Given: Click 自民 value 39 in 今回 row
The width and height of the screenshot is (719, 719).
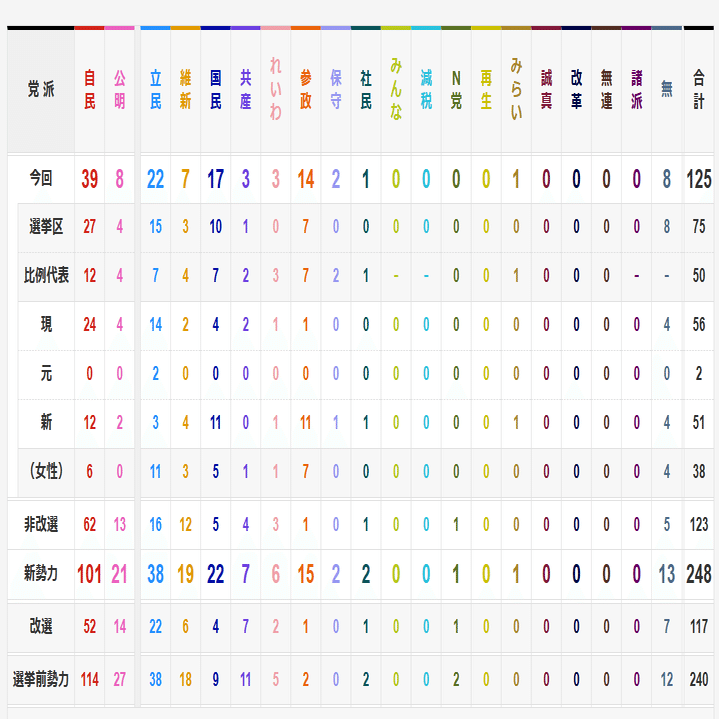Looking at the screenshot, I should 89,179.
